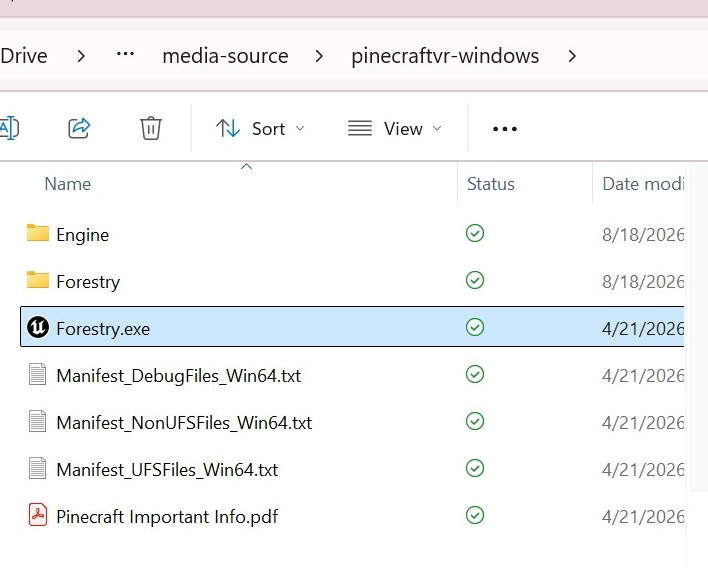708x568 pixels.
Task: Click sync status icon for Manifest_UFSFiles_Win64.txt
Action: (x=475, y=468)
